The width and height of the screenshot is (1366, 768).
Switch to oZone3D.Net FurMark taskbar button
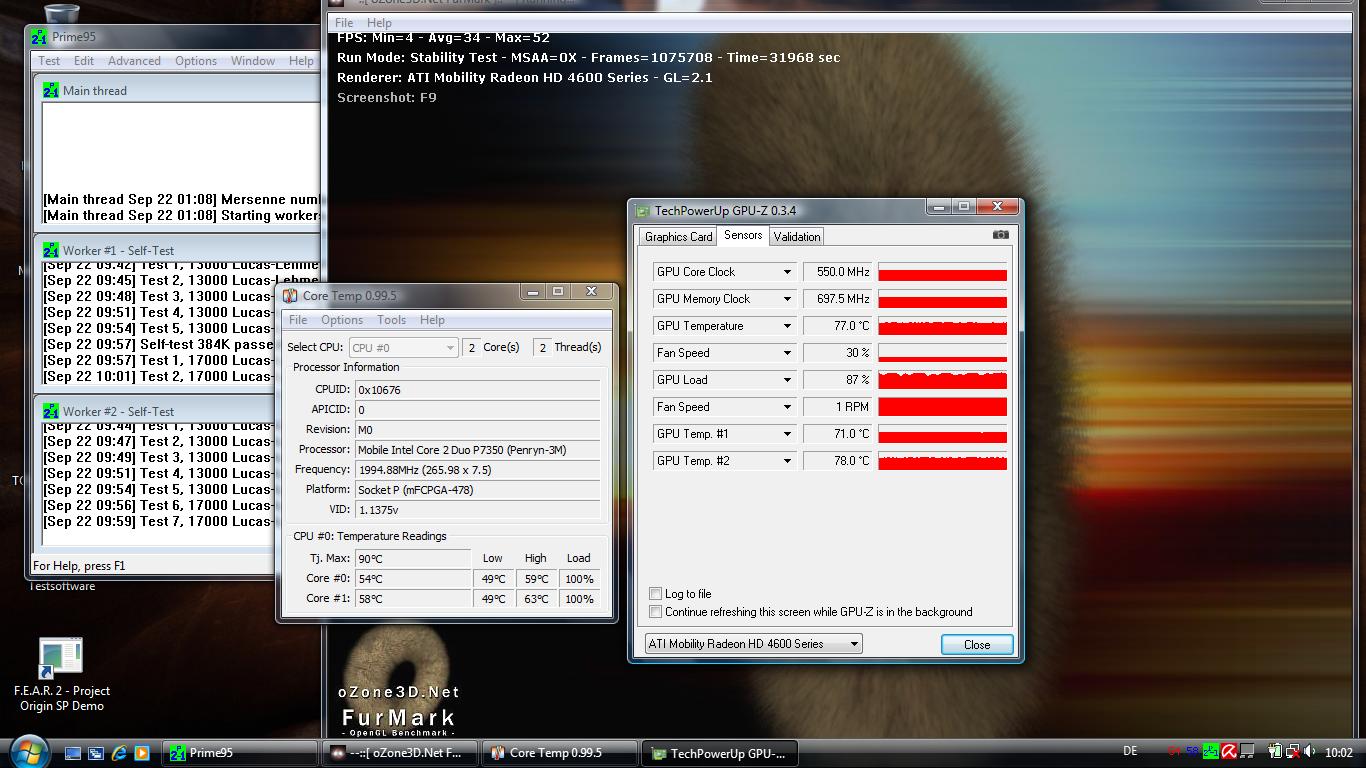398,753
